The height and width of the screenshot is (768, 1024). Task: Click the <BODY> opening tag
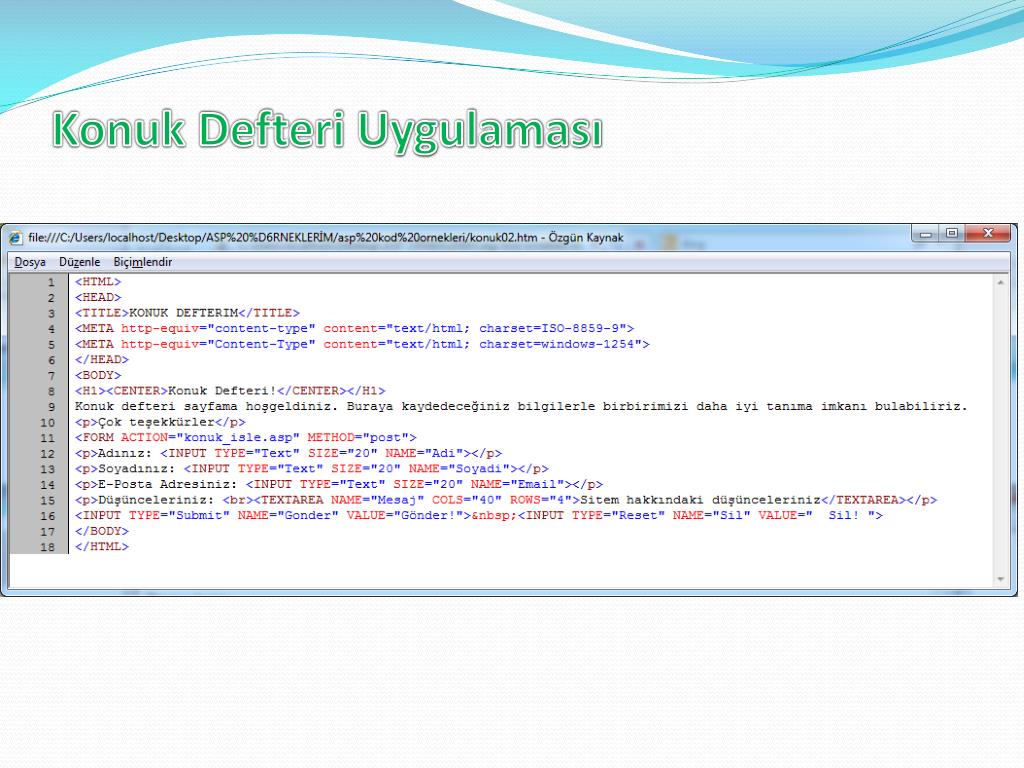[x=98, y=376]
